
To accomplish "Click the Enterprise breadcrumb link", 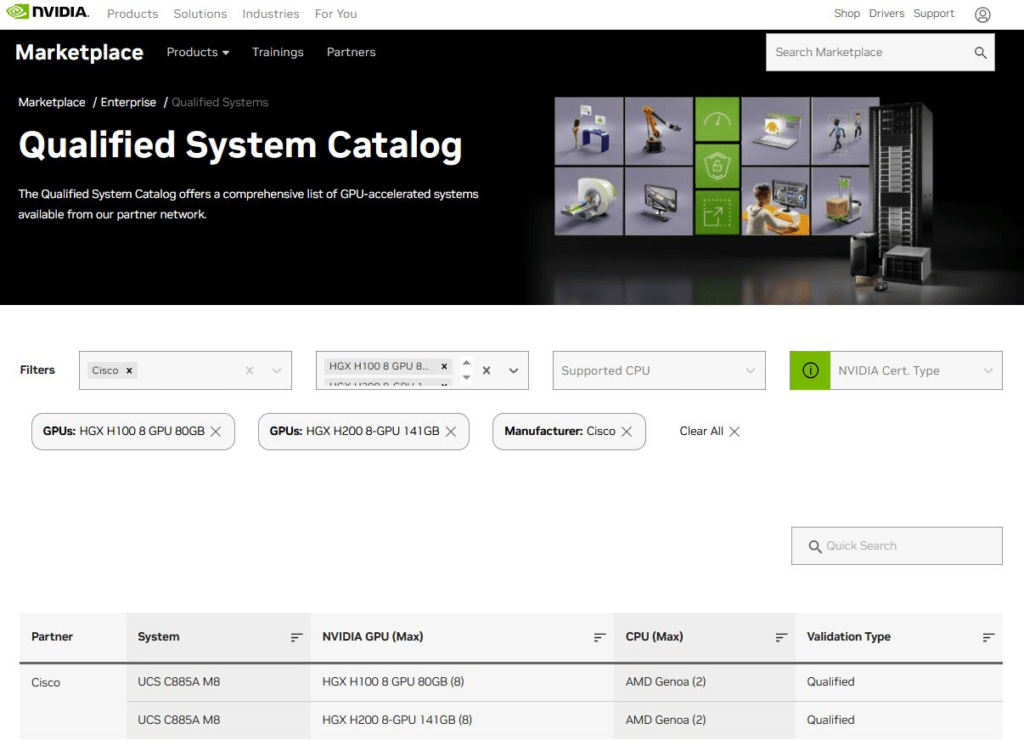I will click(x=128, y=102).
